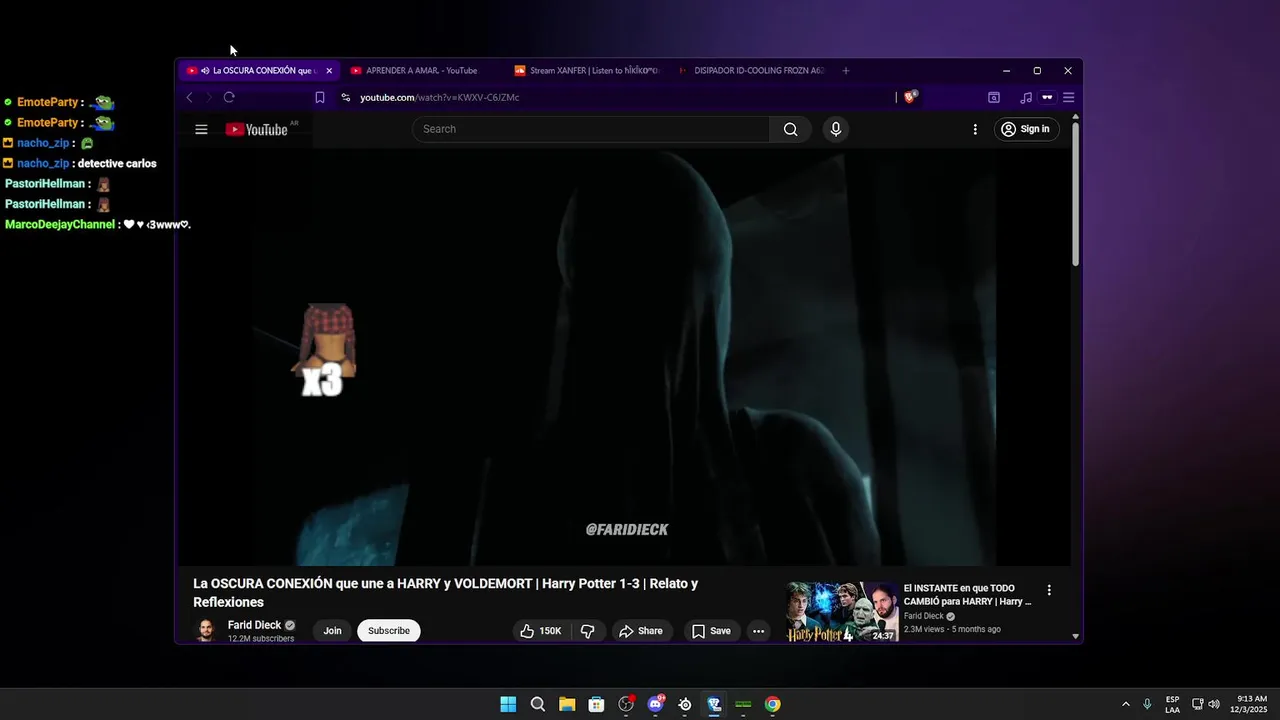Start voice search with microphone icon
This screenshot has height=720, width=1280.
(836, 129)
